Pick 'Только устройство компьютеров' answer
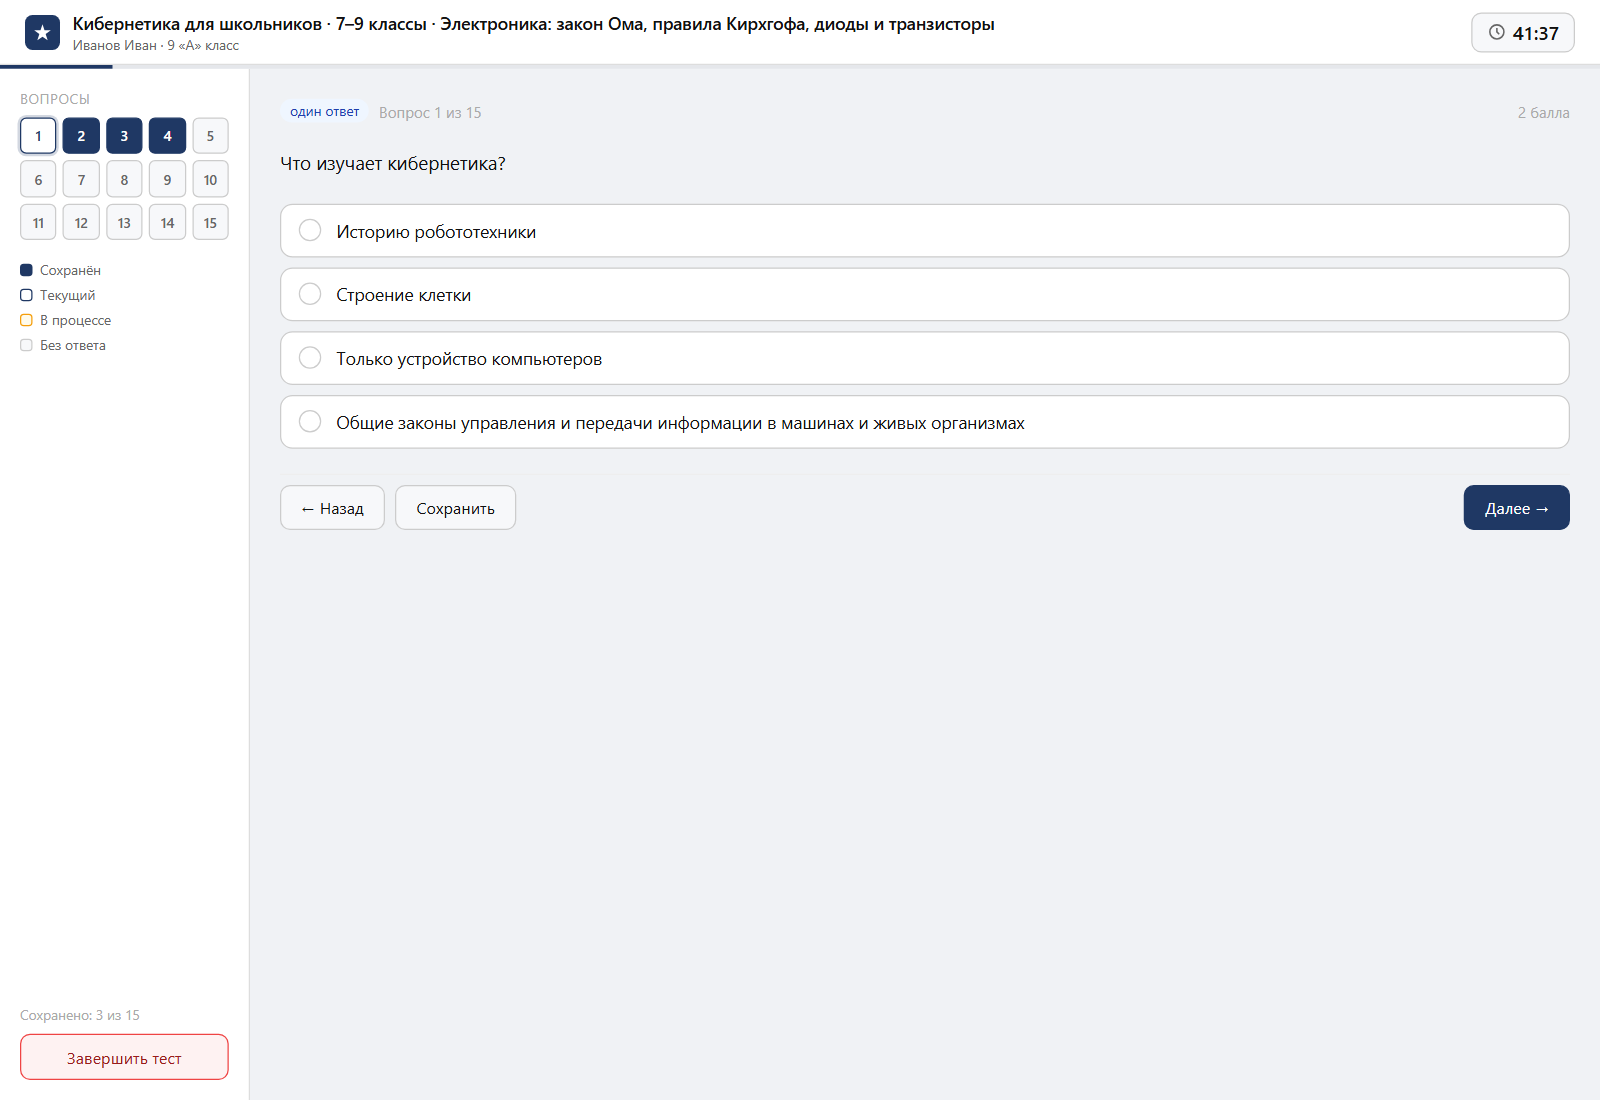 coord(924,358)
